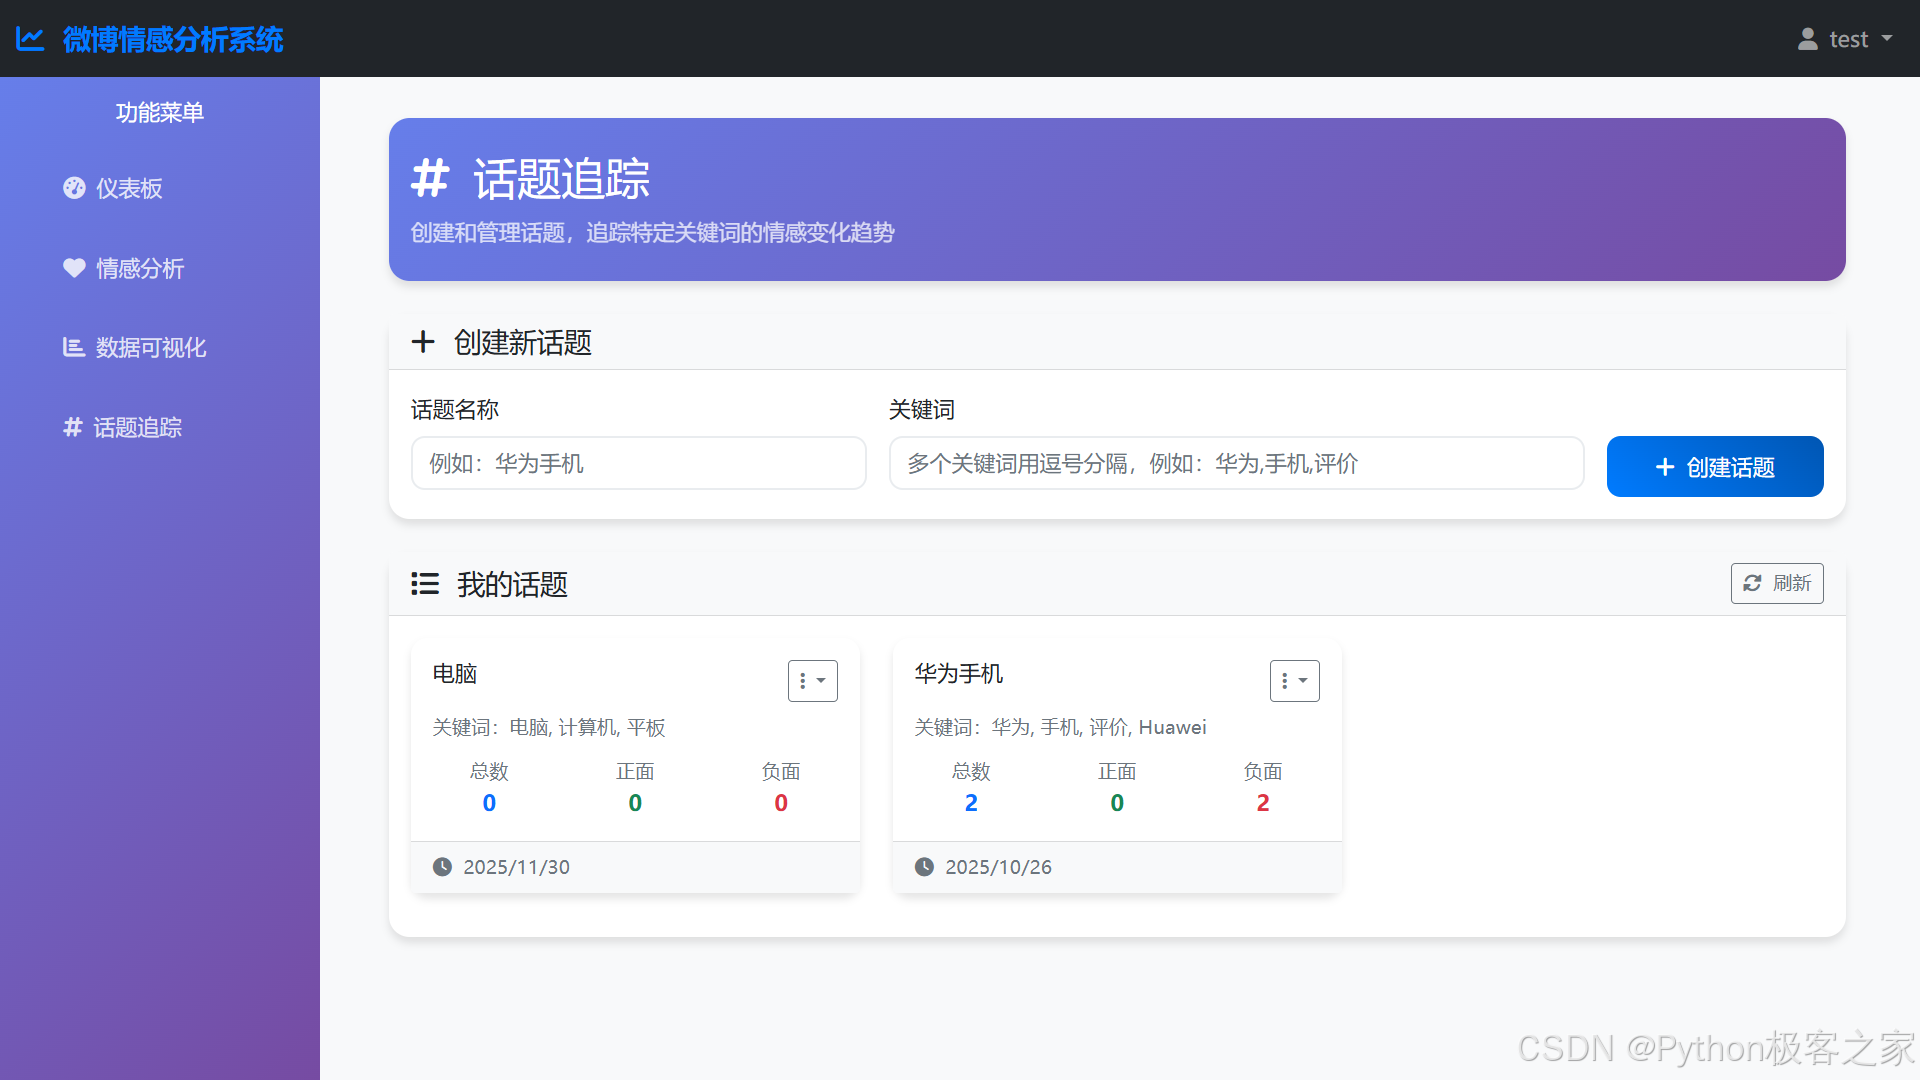
Task: Click the chart logo icon in navbar
Action: 30,39
